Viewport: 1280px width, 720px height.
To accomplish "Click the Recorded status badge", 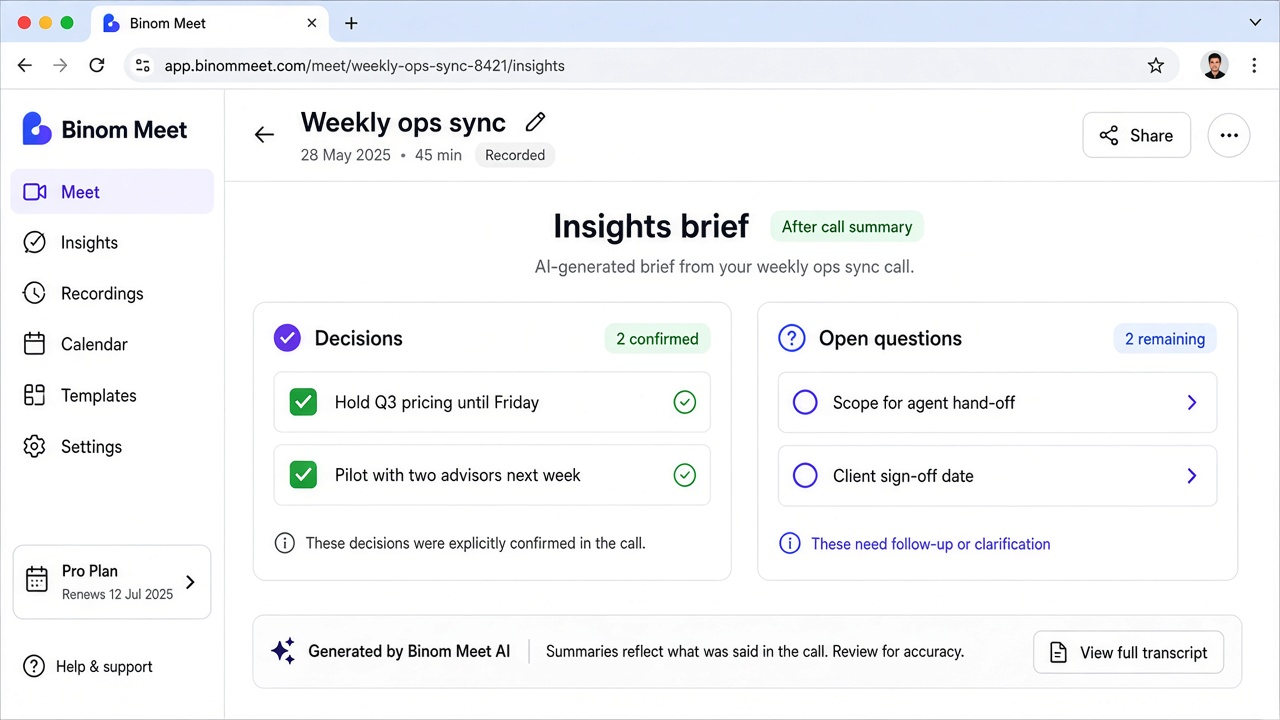I will 515,155.
